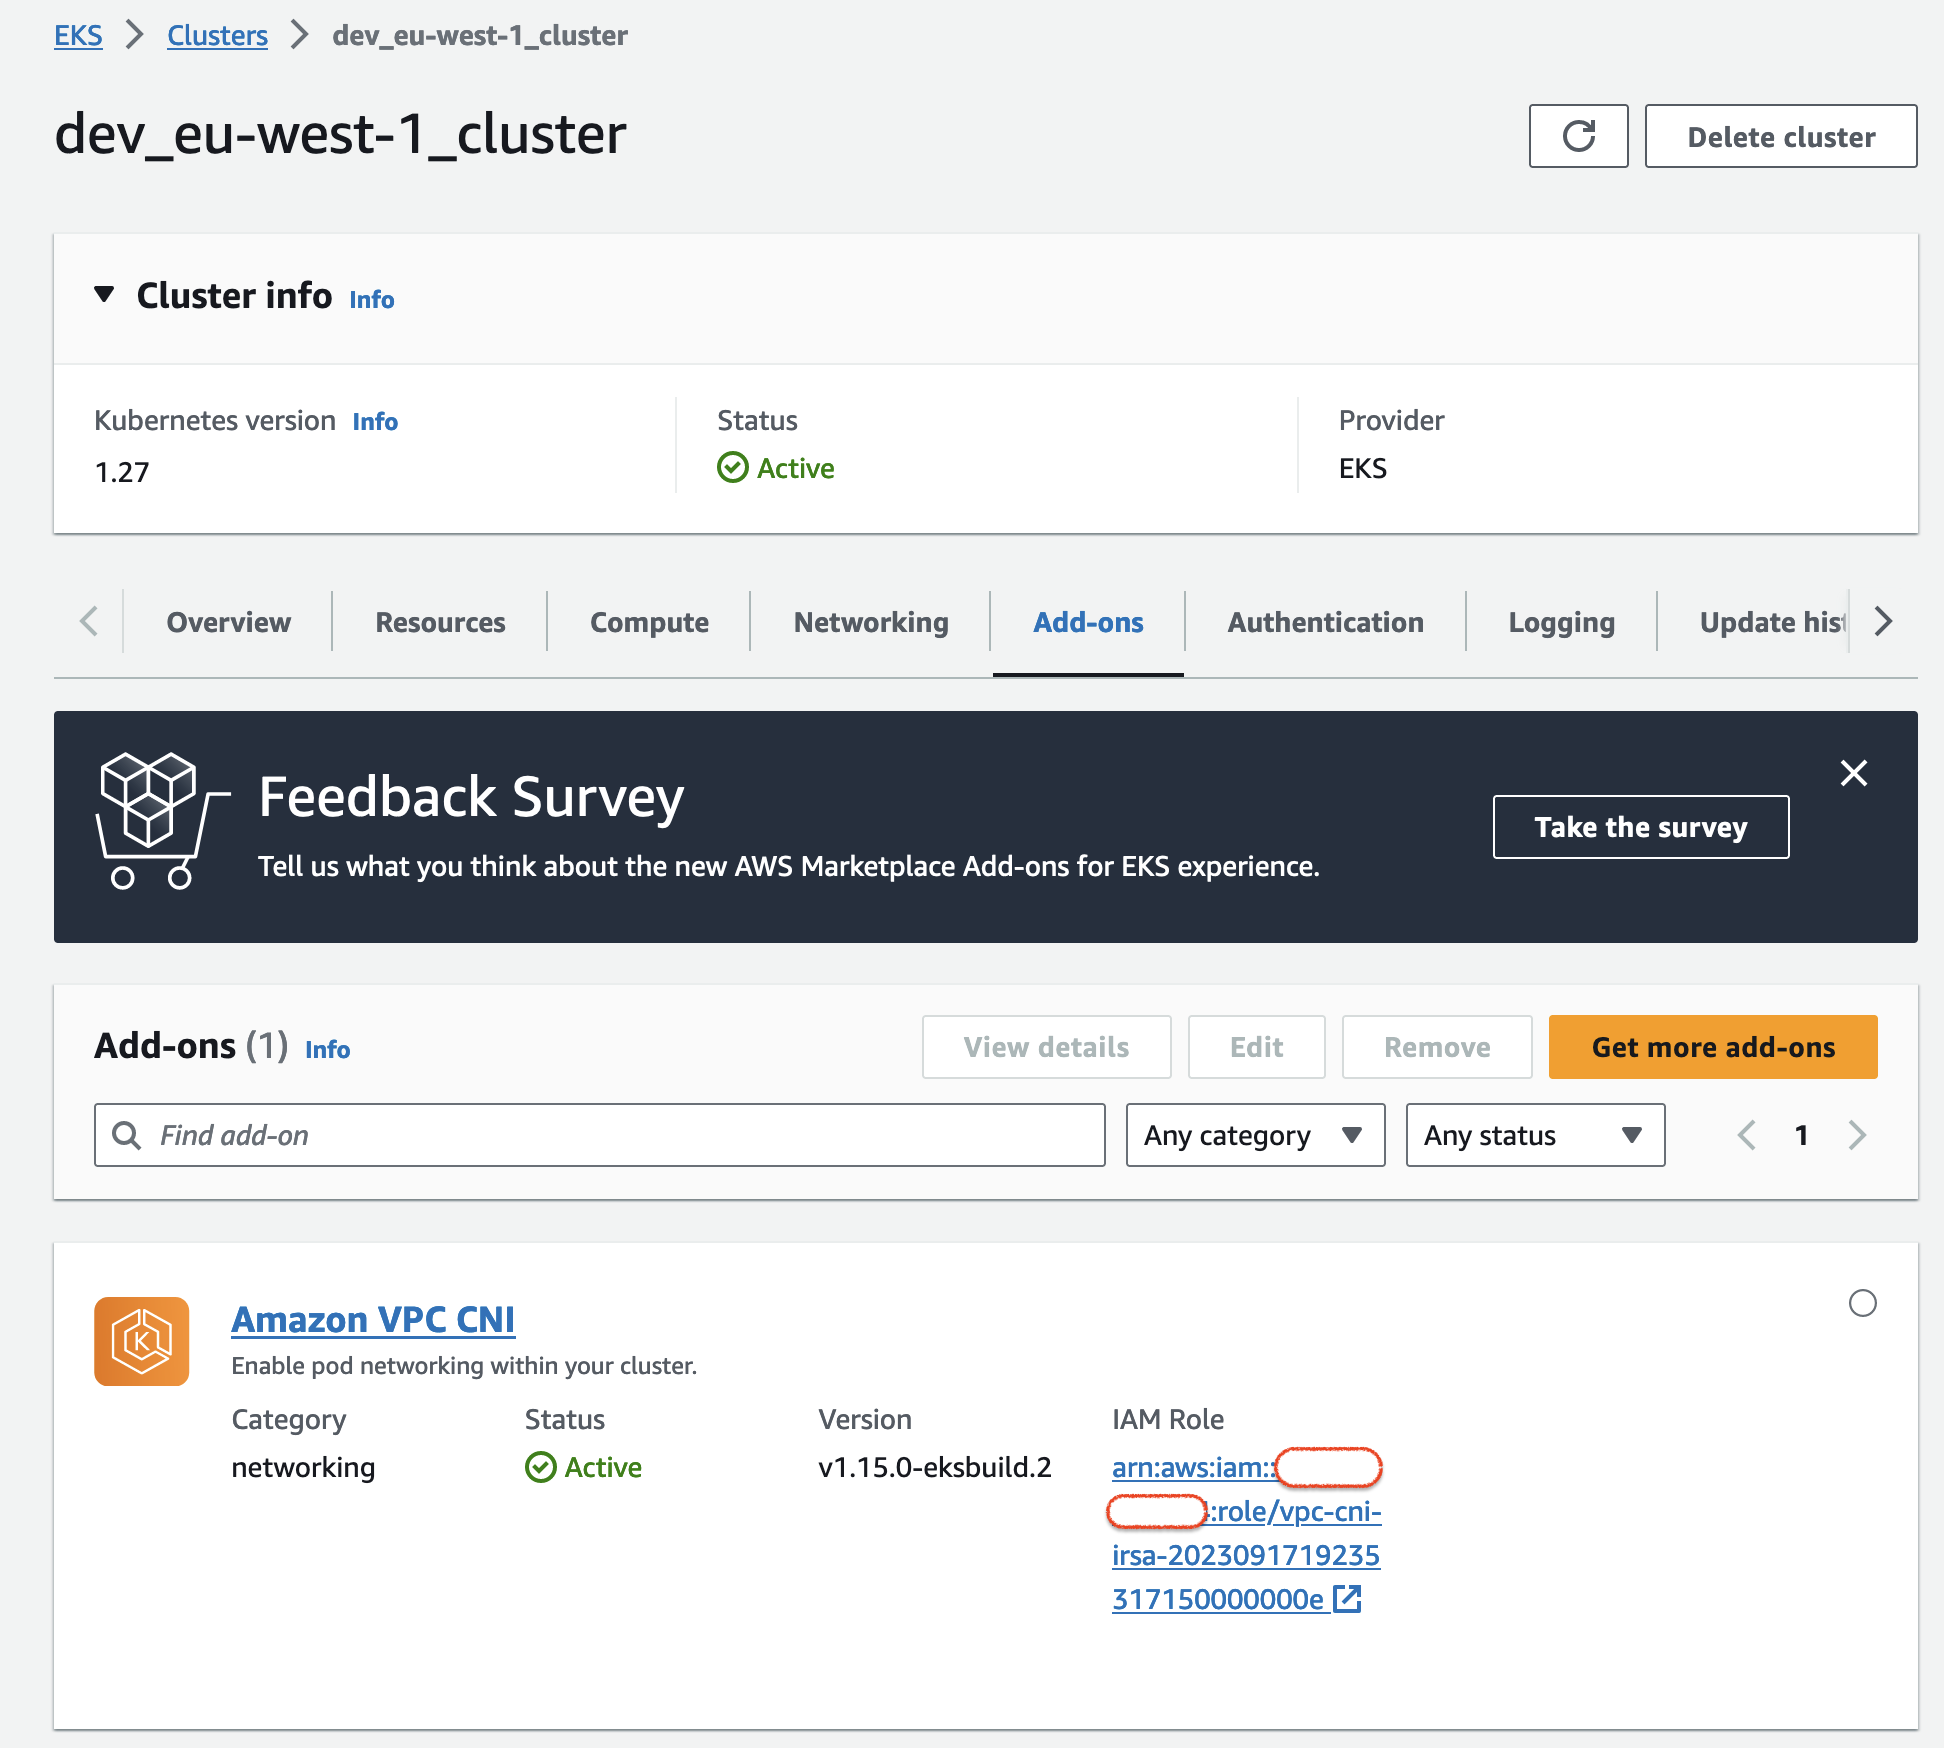The width and height of the screenshot is (1944, 1748).
Task: Select the Amazon VPC CNI radio button
Action: (x=1862, y=1304)
